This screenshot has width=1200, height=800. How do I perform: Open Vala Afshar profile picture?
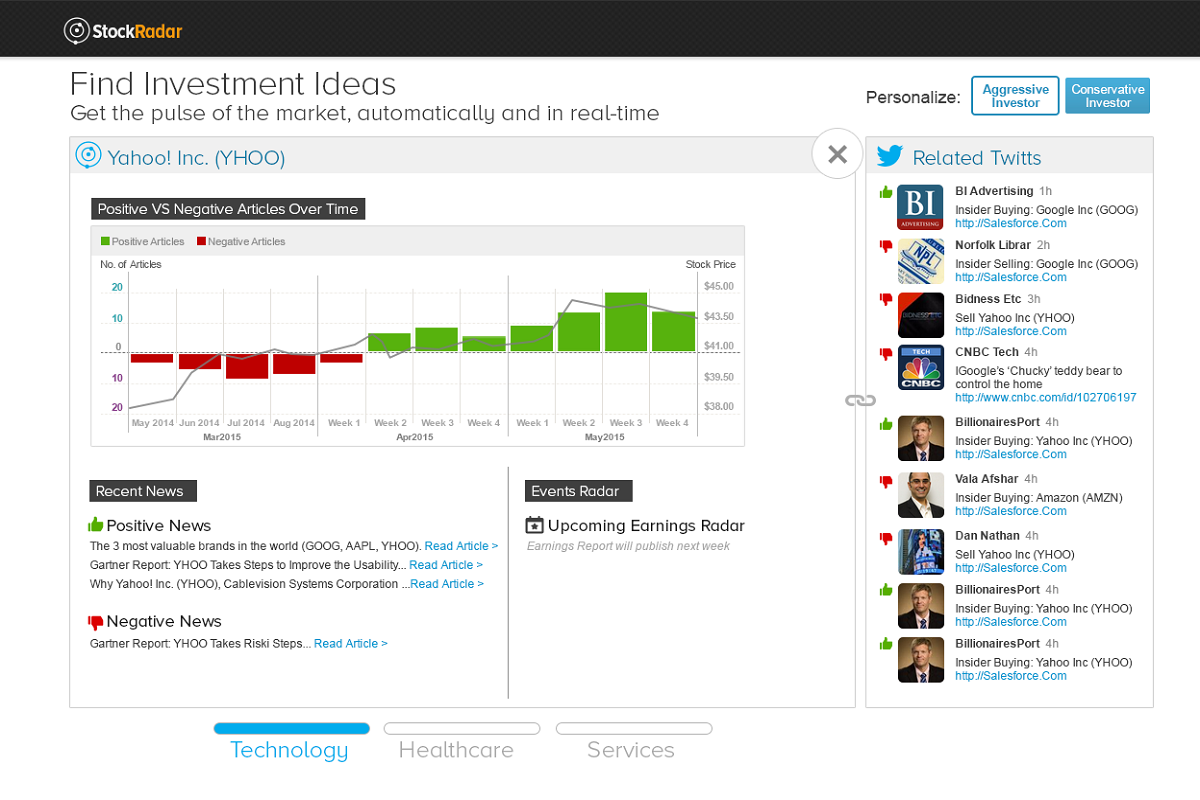click(x=920, y=495)
